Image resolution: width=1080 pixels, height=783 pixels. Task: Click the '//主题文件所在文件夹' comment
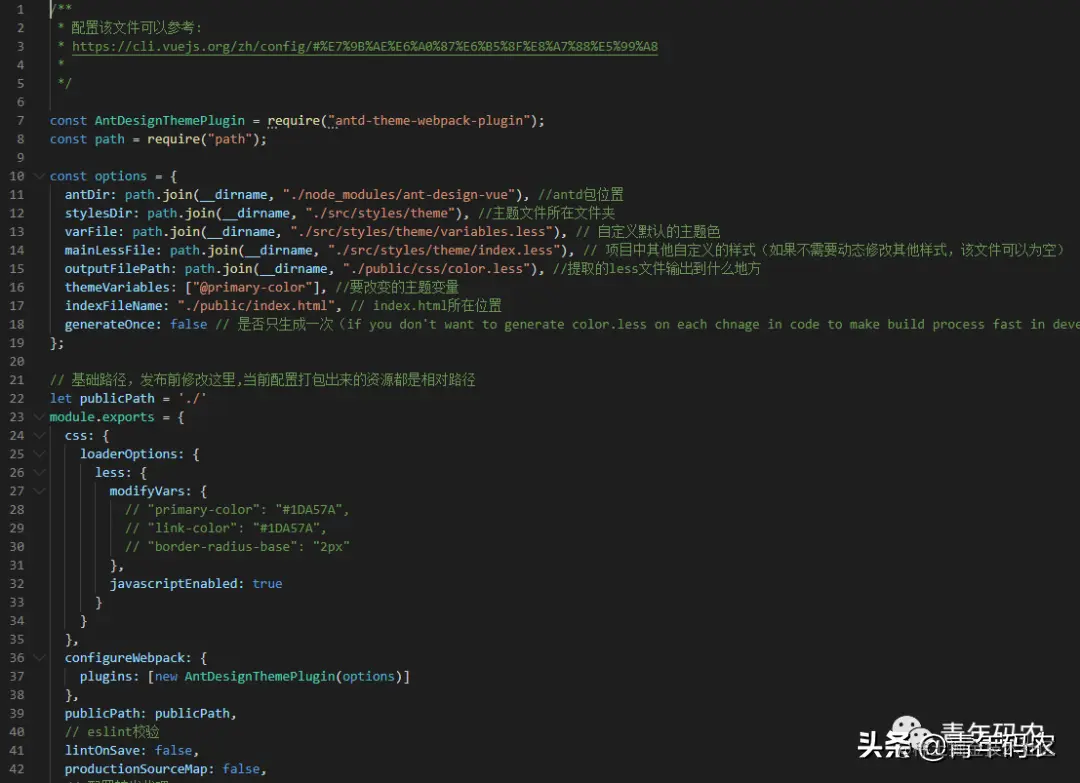click(546, 213)
